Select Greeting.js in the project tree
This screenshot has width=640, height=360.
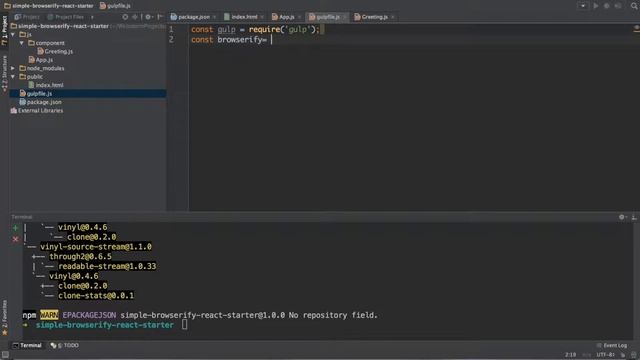click(x=59, y=51)
